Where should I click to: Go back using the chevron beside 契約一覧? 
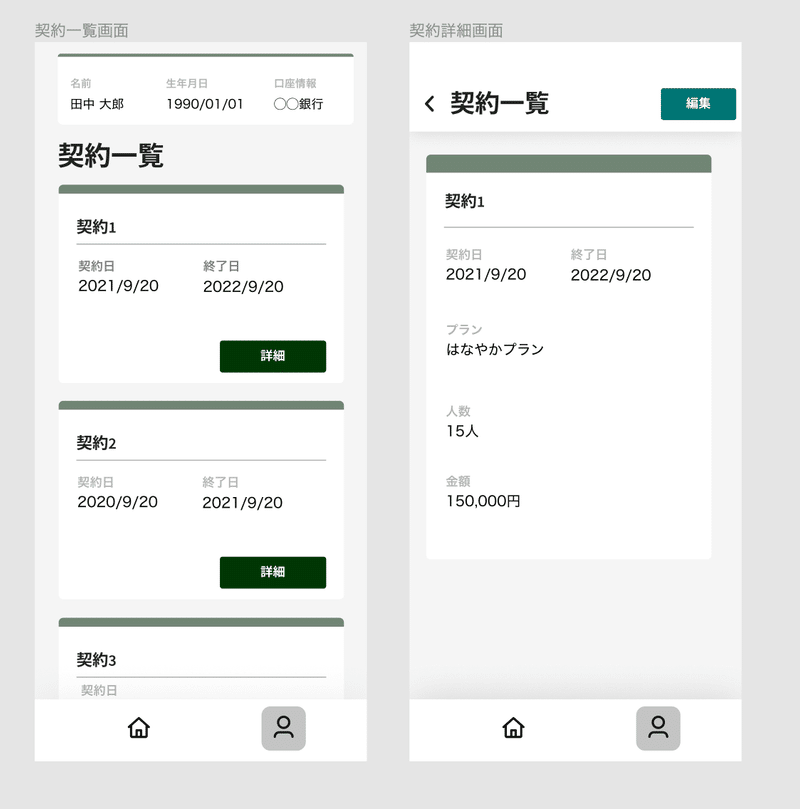coord(430,104)
